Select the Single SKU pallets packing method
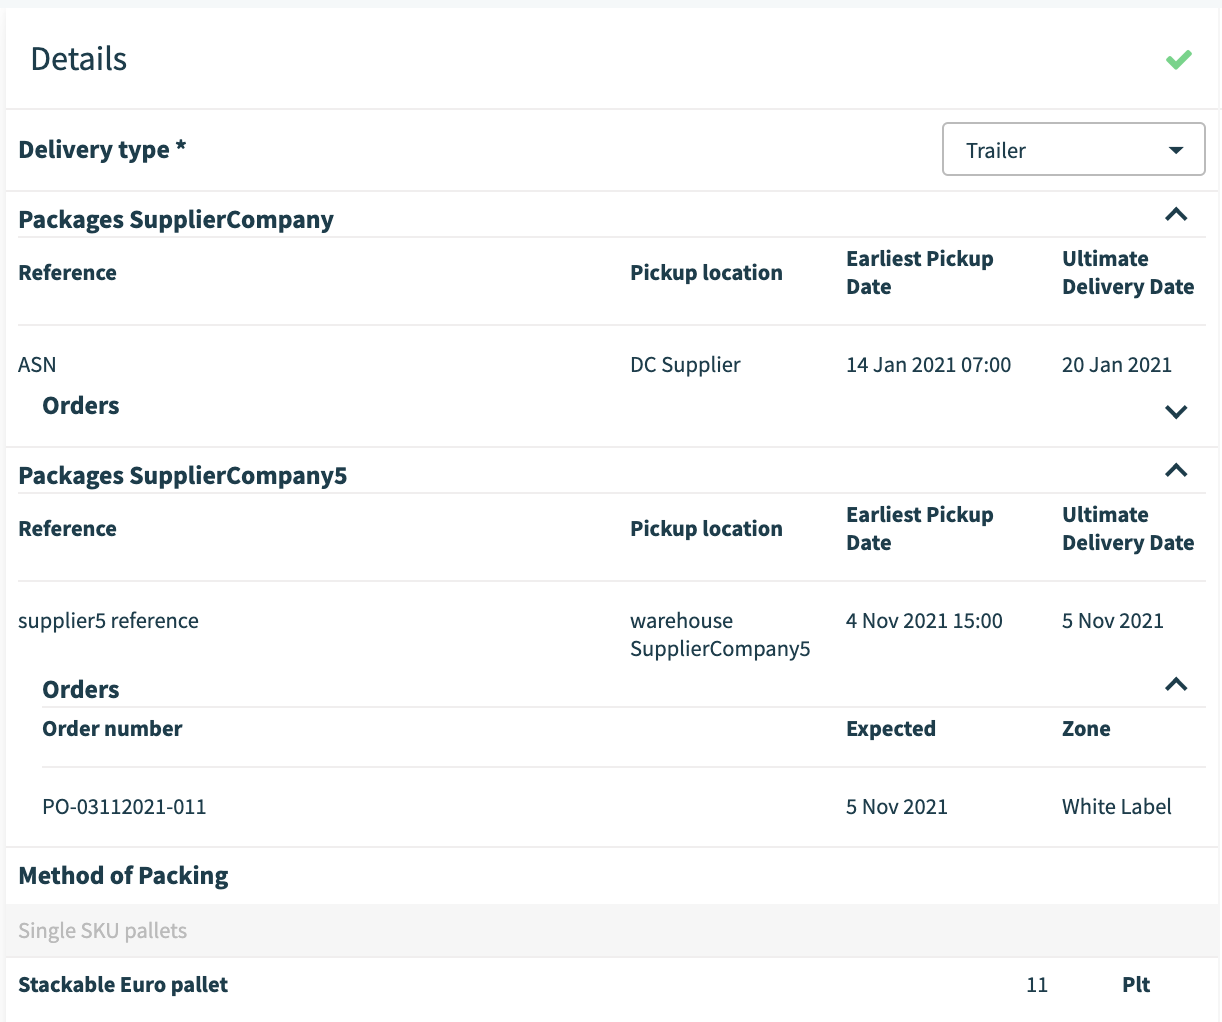The image size is (1222, 1022). click(102, 930)
